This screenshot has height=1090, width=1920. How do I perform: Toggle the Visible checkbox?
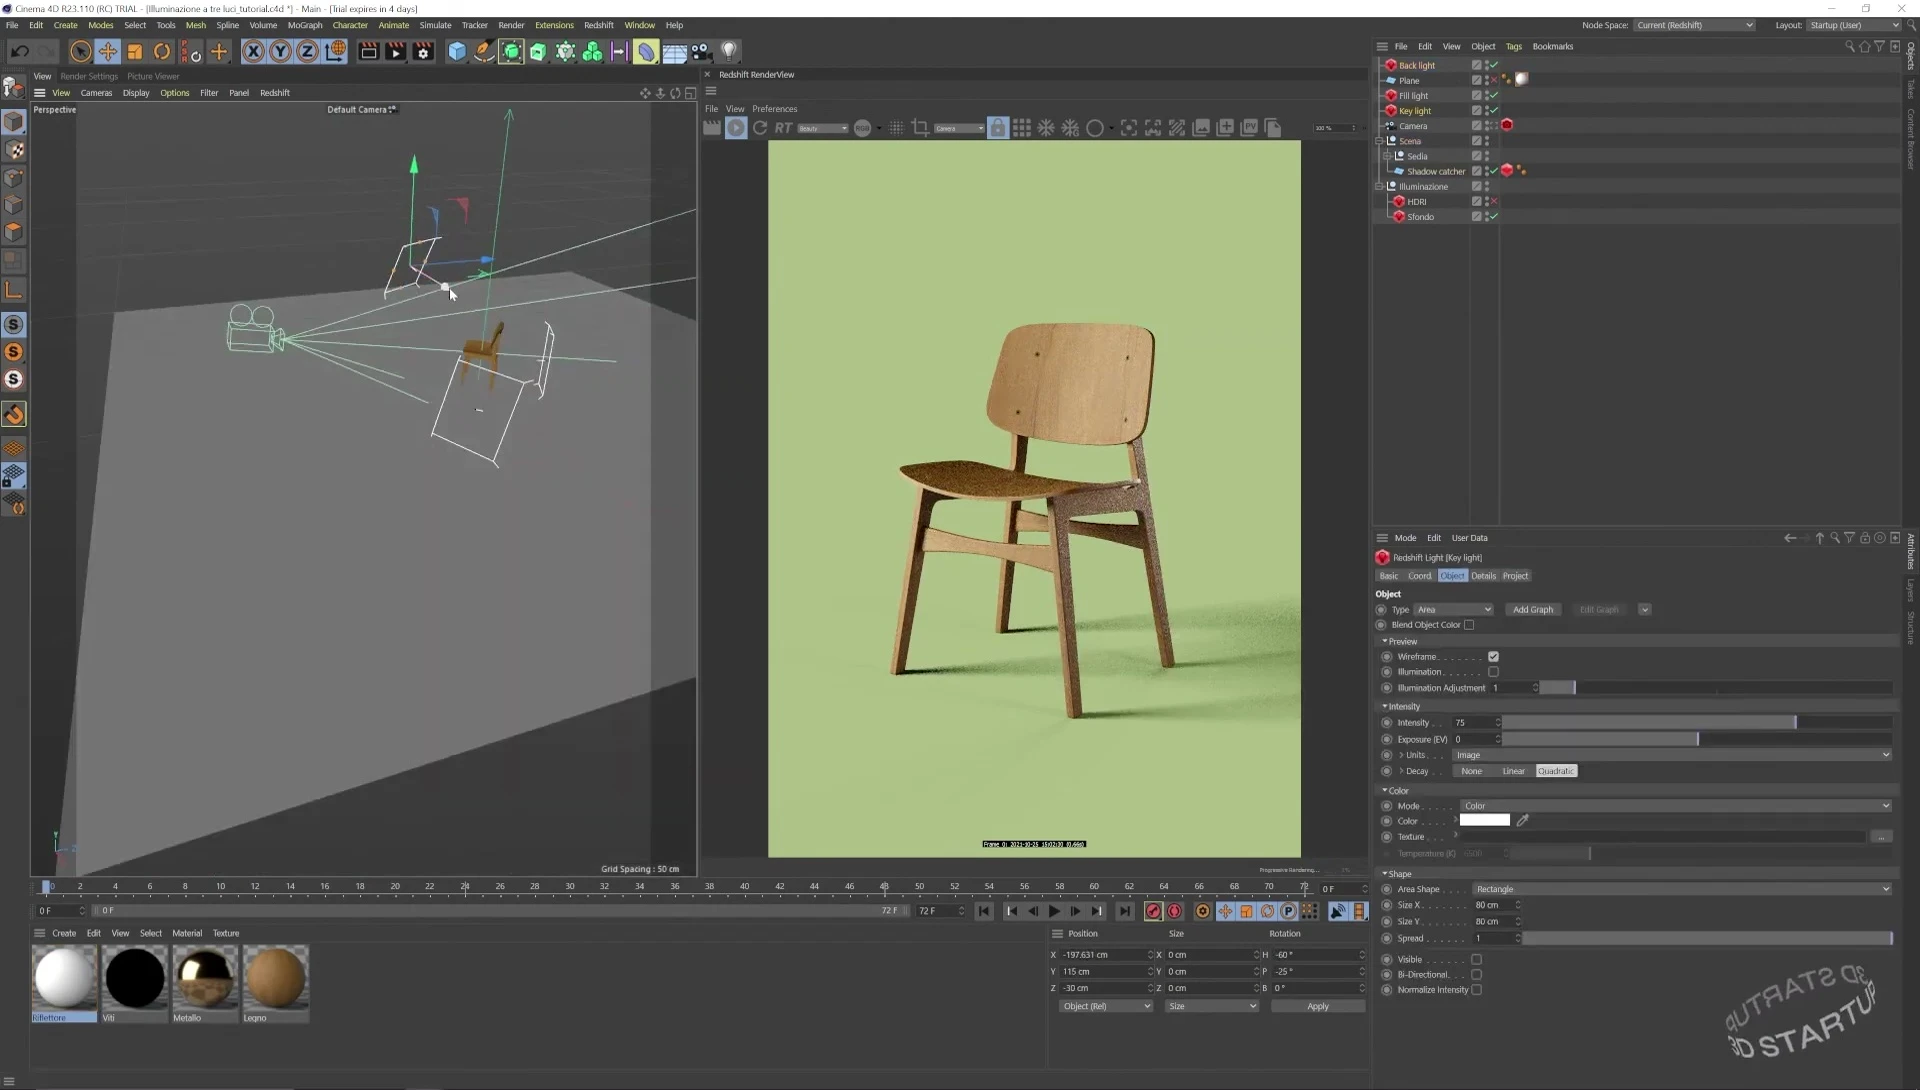point(1476,960)
